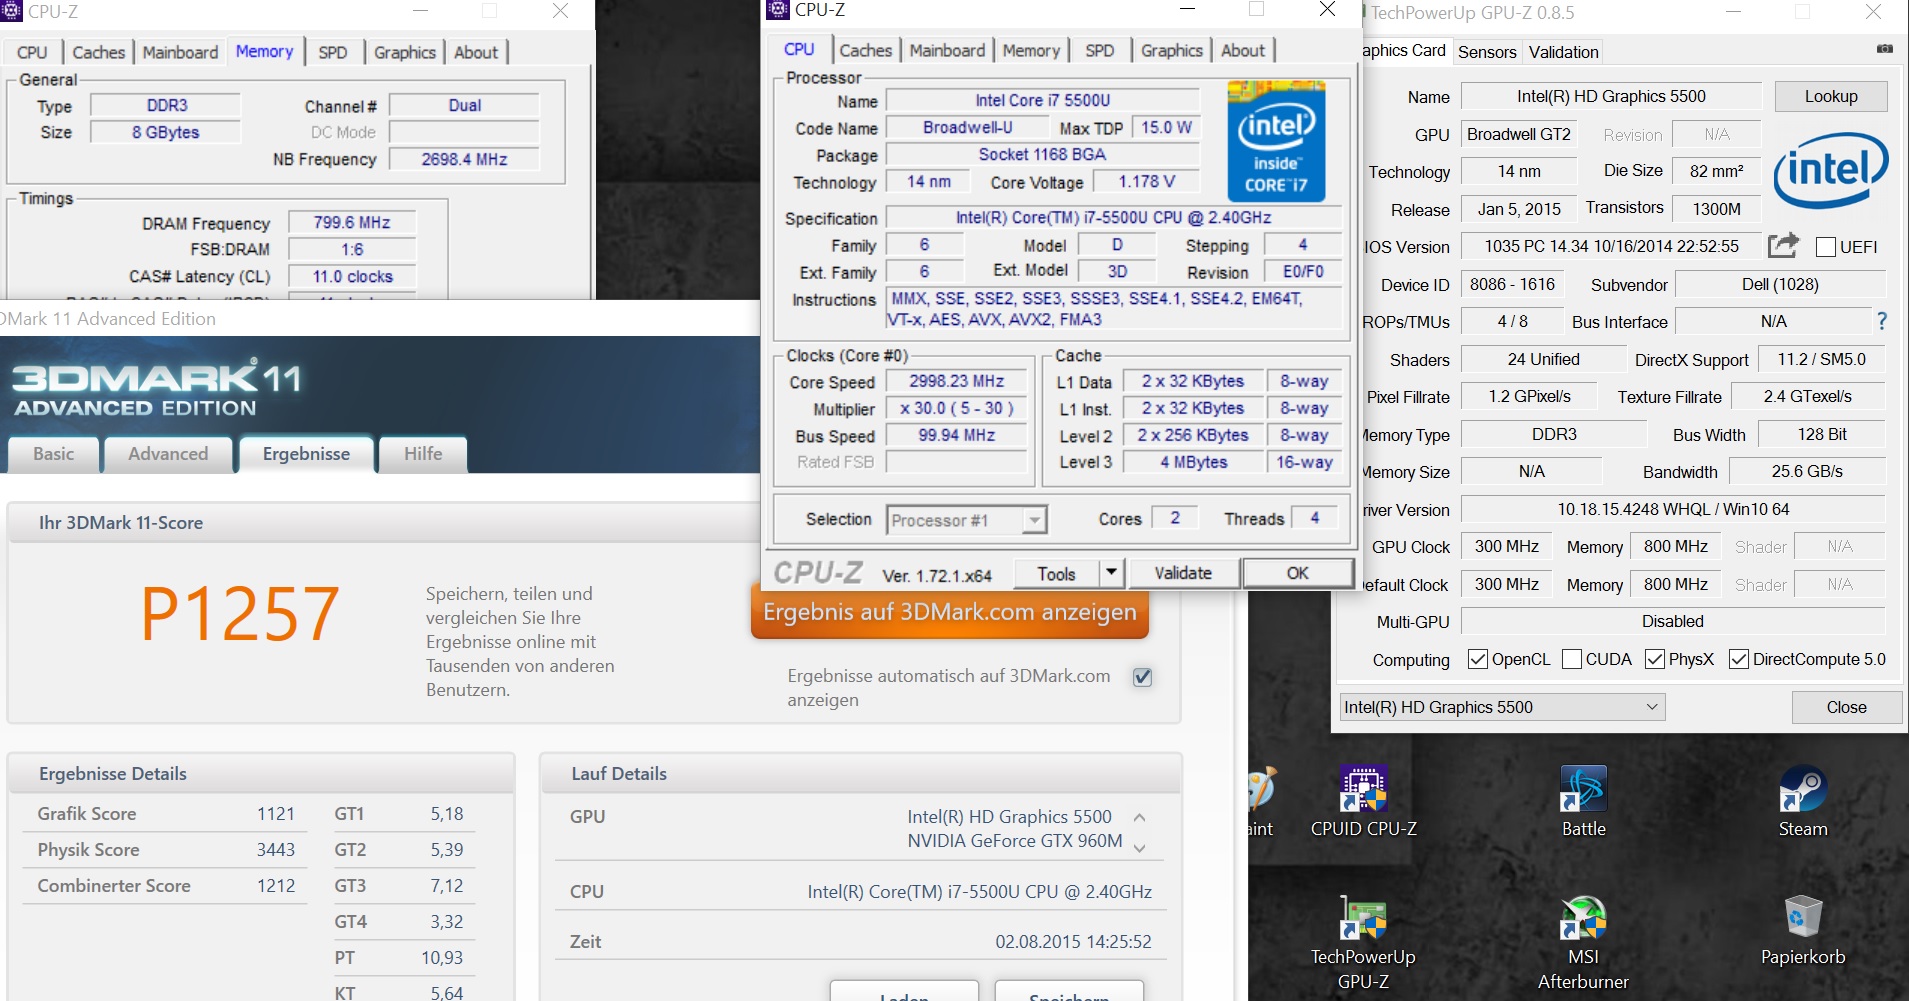Viewport: 1909px width, 1001px height.
Task: Click the Intel inside Core i7 badge
Action: pos(1276,141)
